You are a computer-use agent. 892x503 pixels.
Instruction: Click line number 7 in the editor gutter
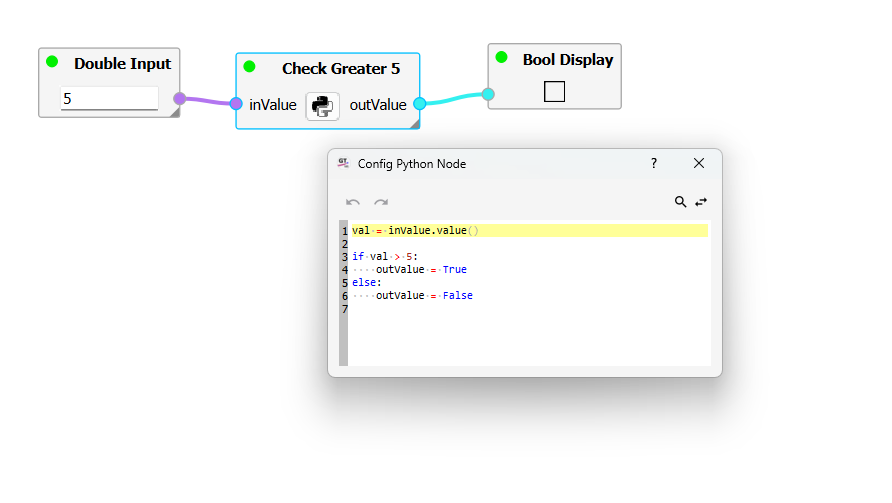(x=344, y=309)
